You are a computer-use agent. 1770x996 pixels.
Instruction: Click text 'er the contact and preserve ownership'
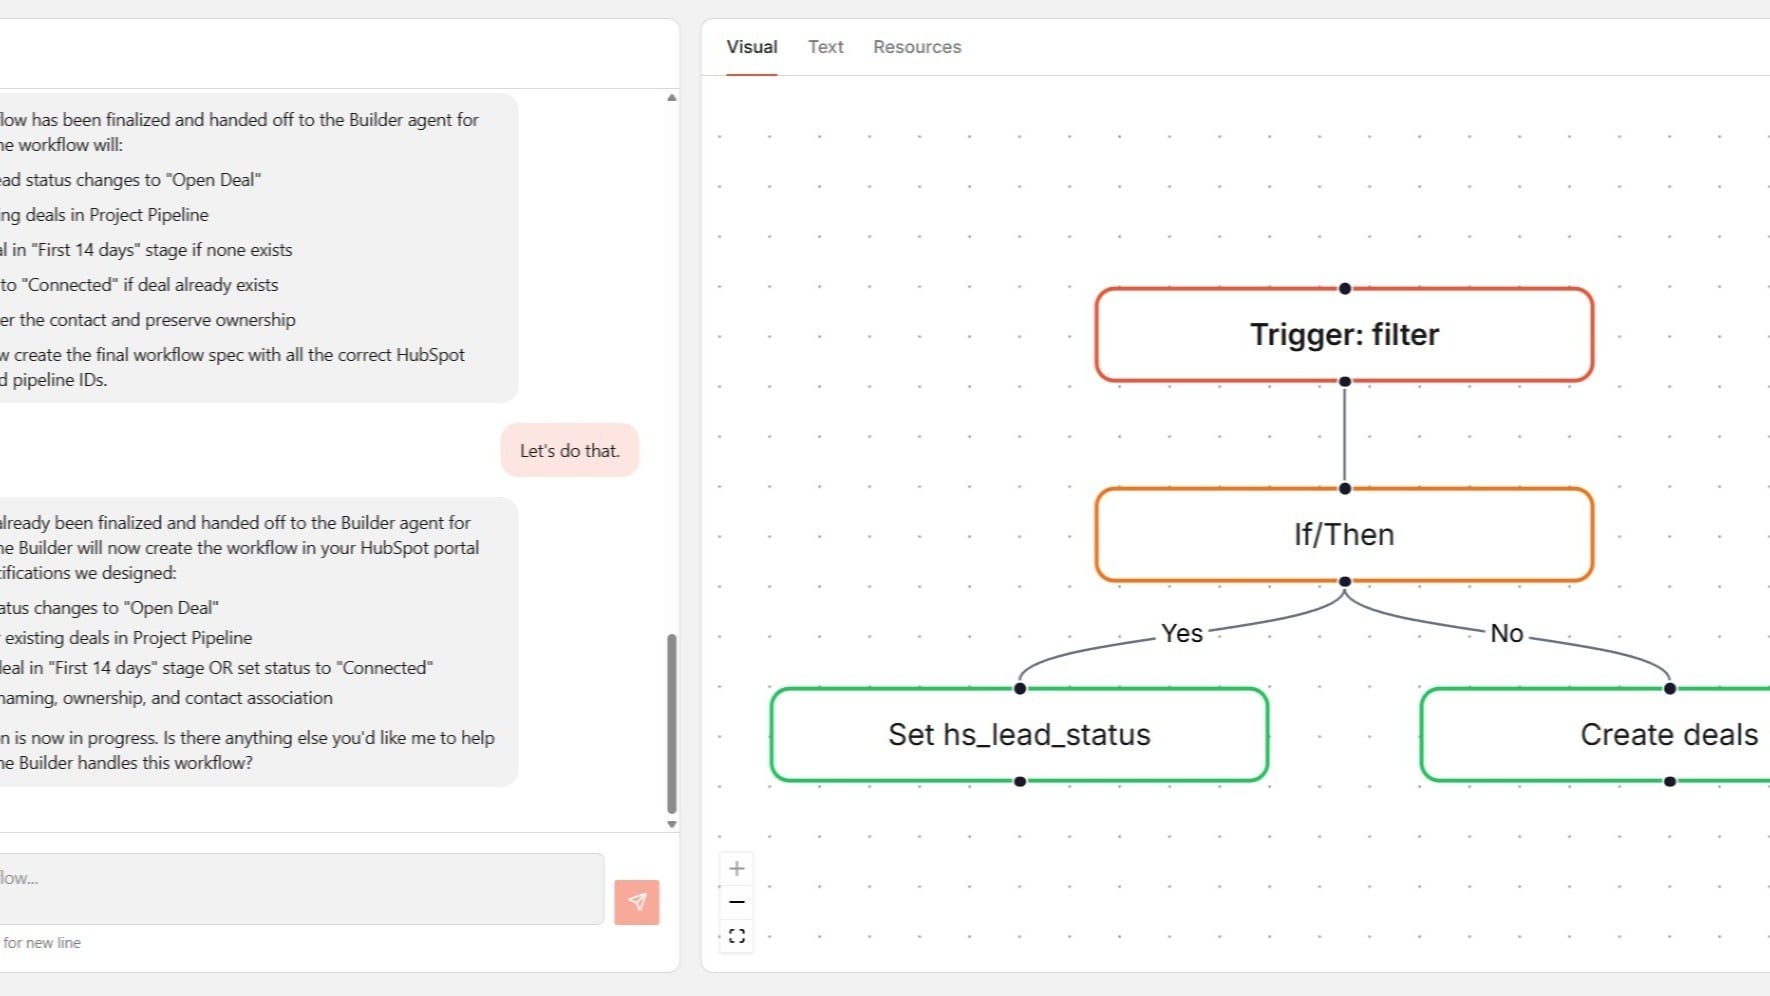148,320
